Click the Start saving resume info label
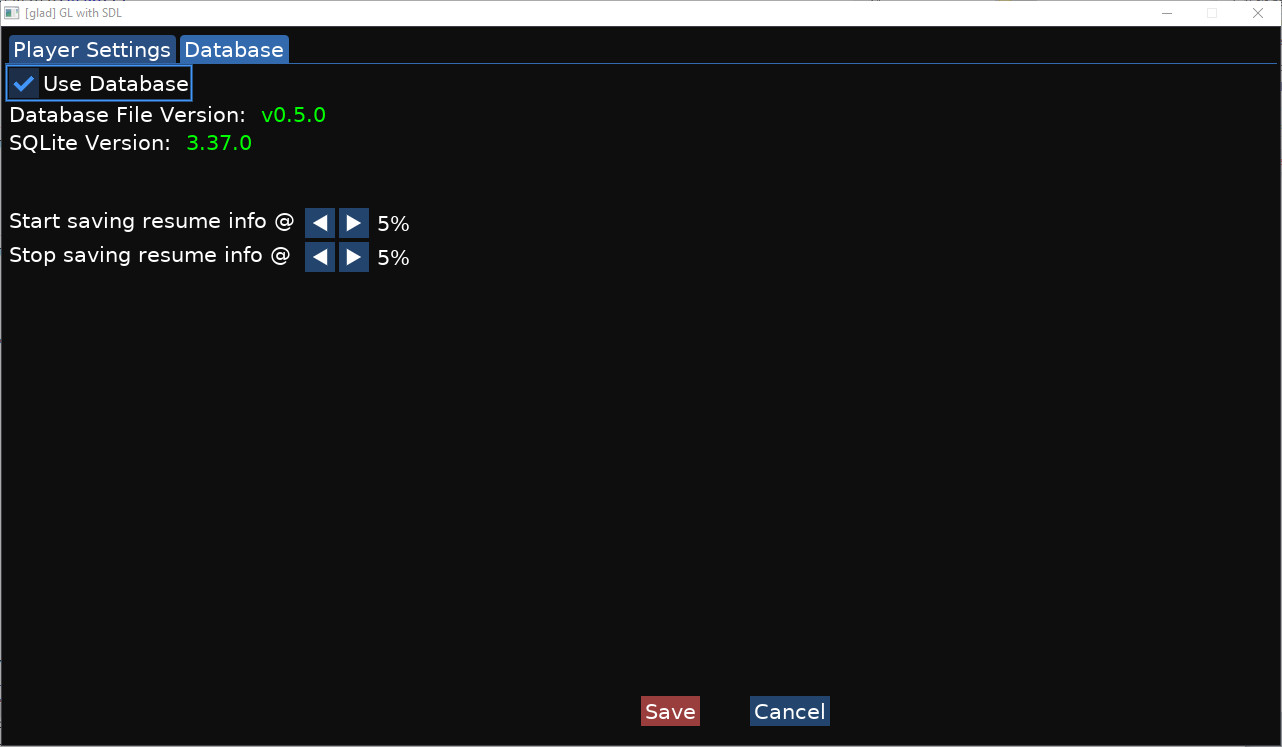The width and height of the screenshot is (1282, 747). (152, 221)
